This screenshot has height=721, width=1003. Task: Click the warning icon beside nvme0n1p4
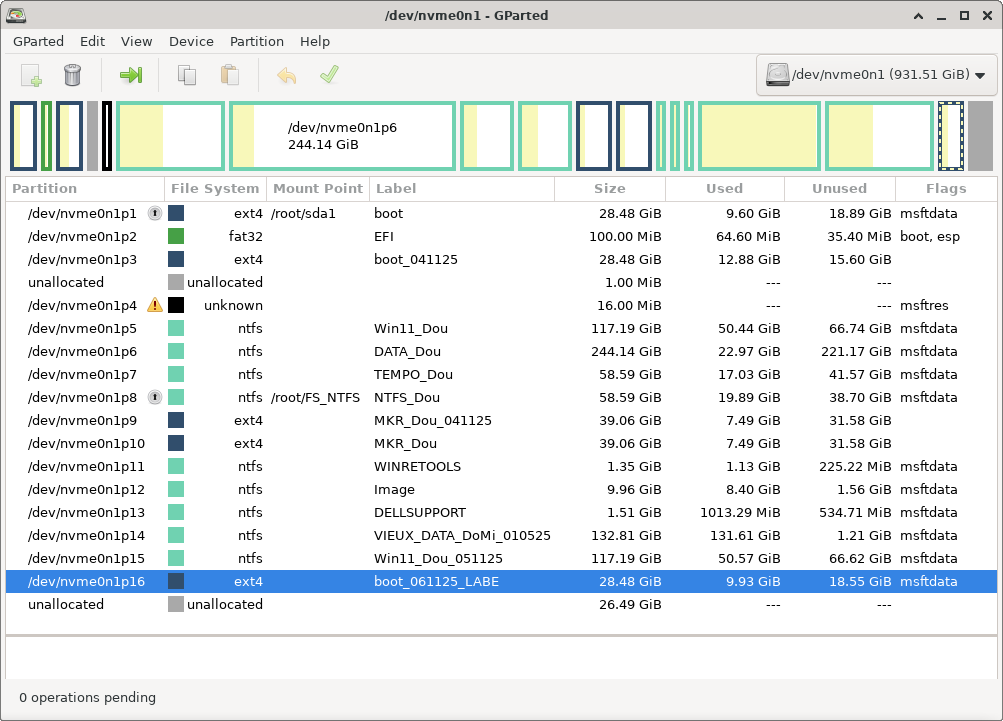click(155, 306)
